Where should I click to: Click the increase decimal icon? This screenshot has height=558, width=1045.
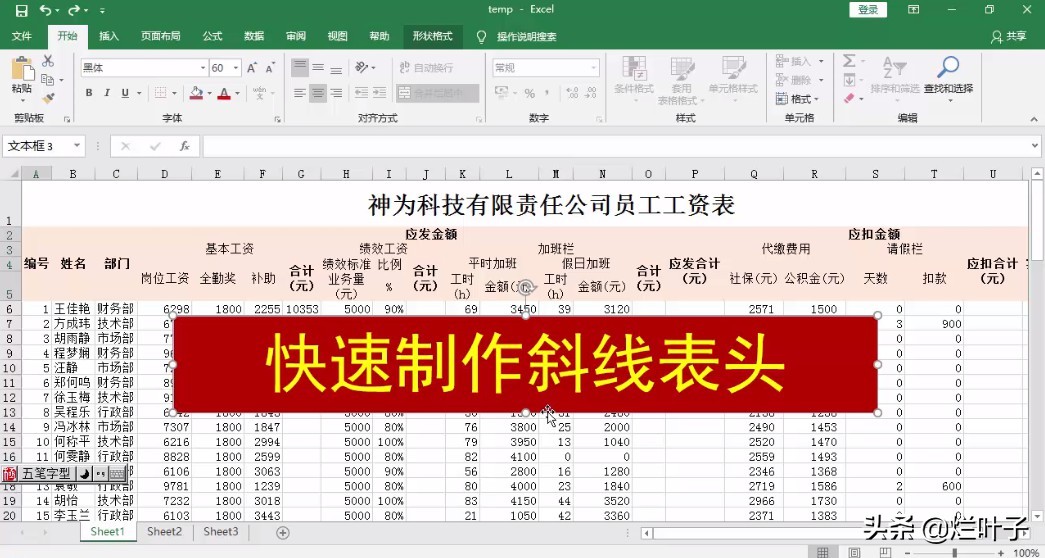pyautogui.click(x=570, y=93)
